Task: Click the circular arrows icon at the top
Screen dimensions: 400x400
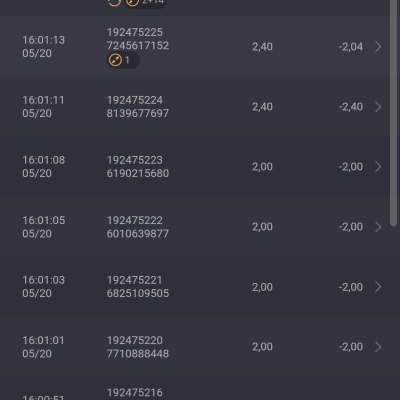Action: pyautogui.click(x=114, y=3)
